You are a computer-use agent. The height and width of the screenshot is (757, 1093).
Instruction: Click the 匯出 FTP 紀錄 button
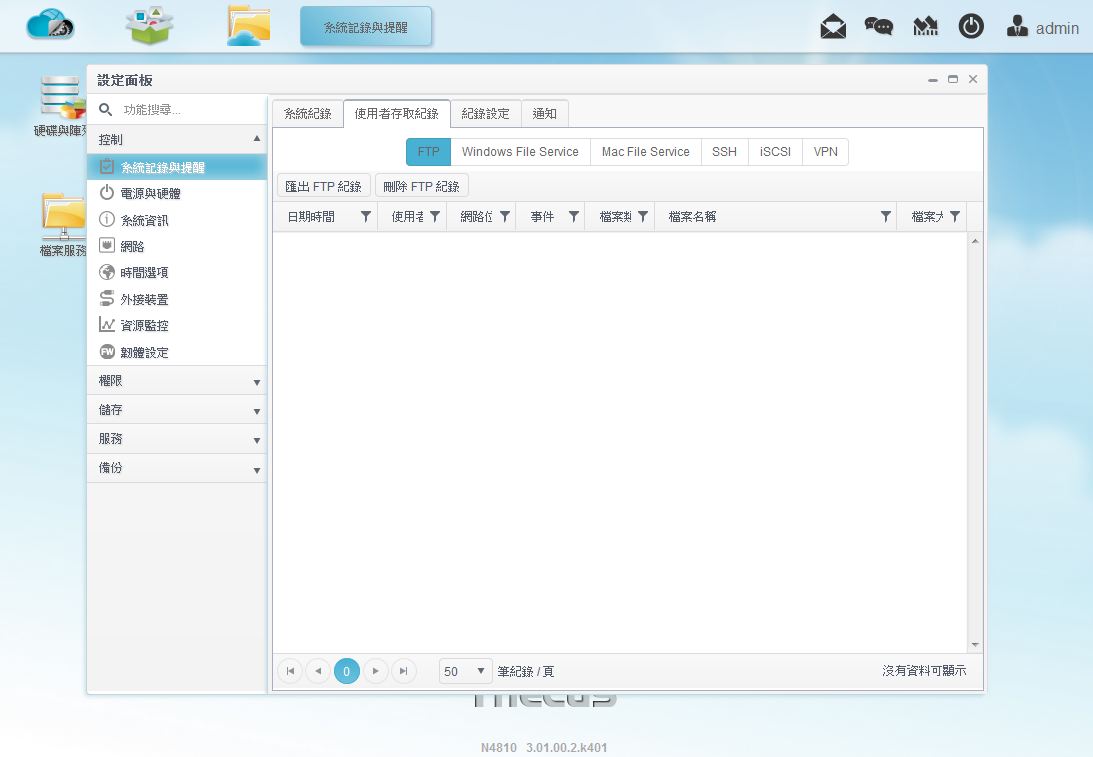pos(323,186)
